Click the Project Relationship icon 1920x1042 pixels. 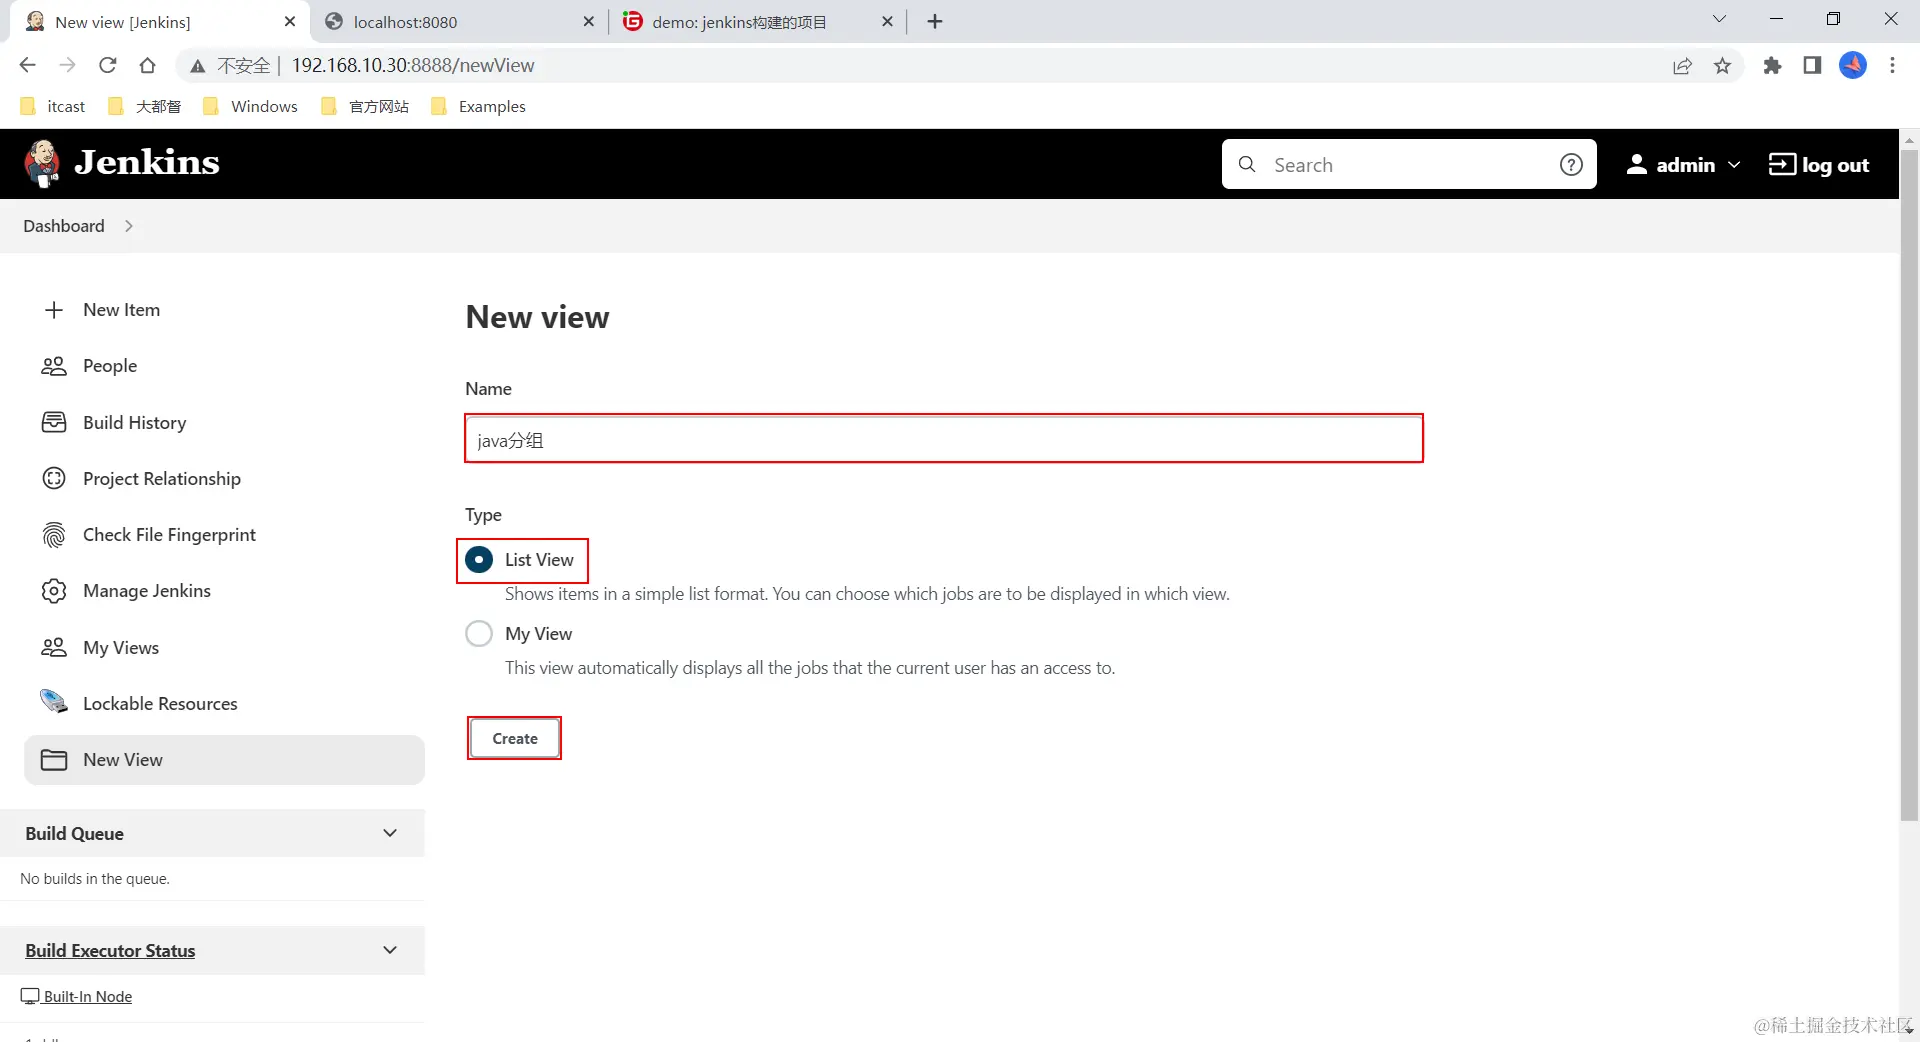[54, 478]
